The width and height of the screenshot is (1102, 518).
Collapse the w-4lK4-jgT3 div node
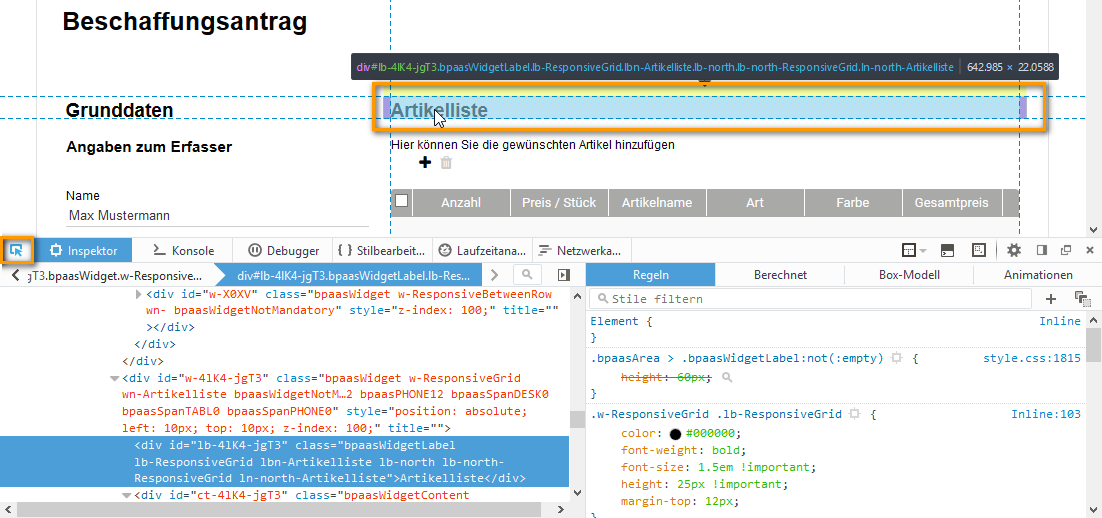point(114,378)
